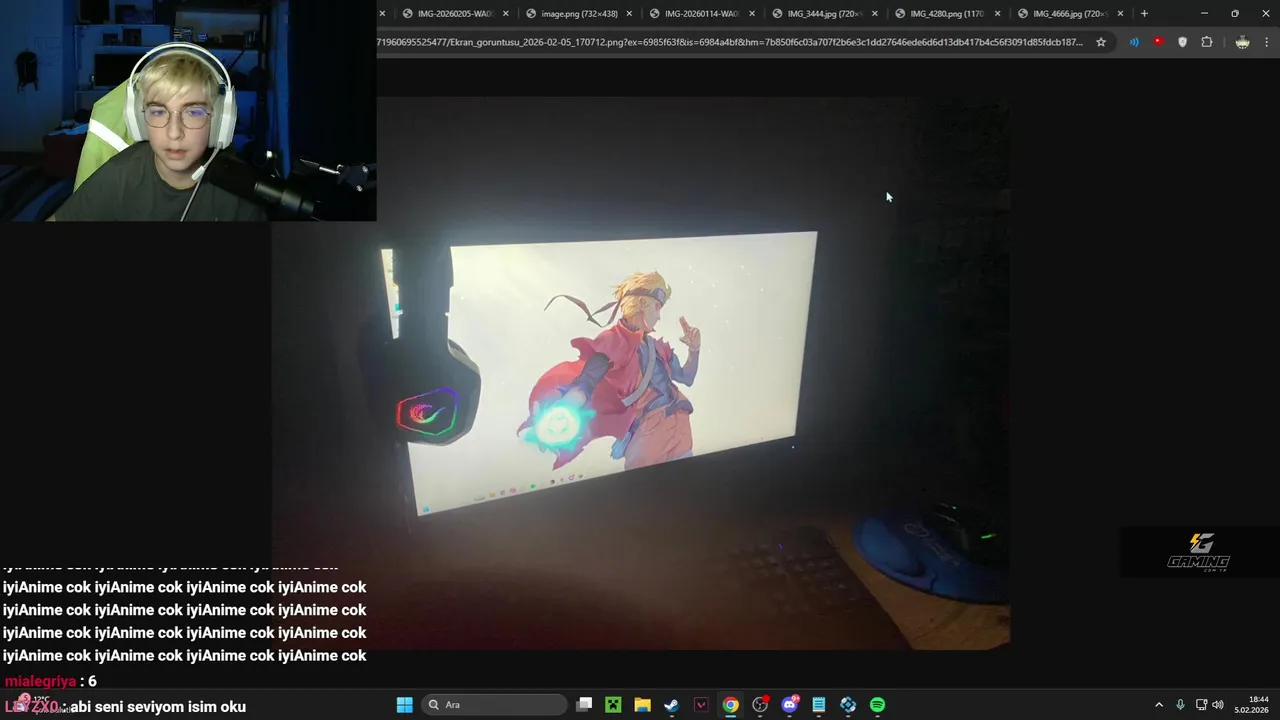The image size is (1280, 720).
Task: Click the Naruto monitor photo
Action: [x=640, y=372]
